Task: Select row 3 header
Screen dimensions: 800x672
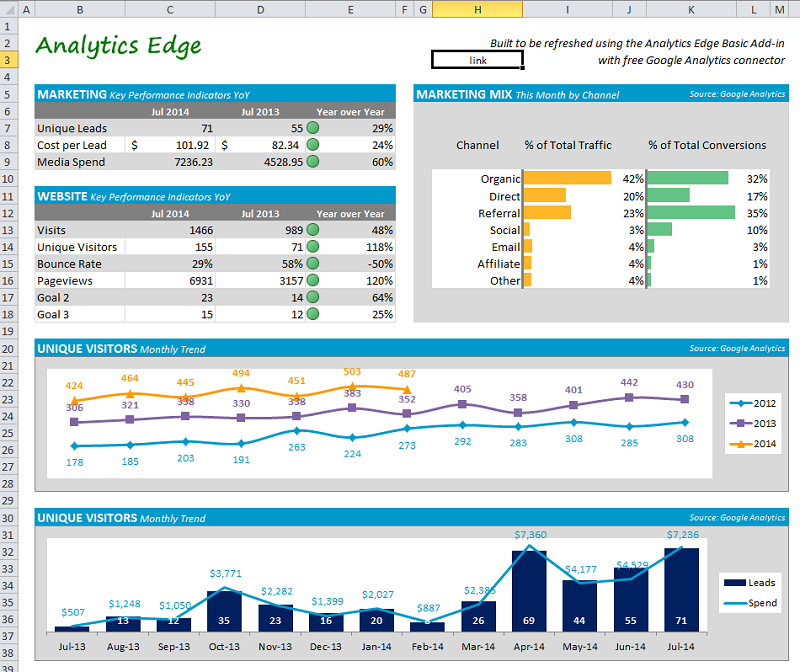Action: point(8,60)
